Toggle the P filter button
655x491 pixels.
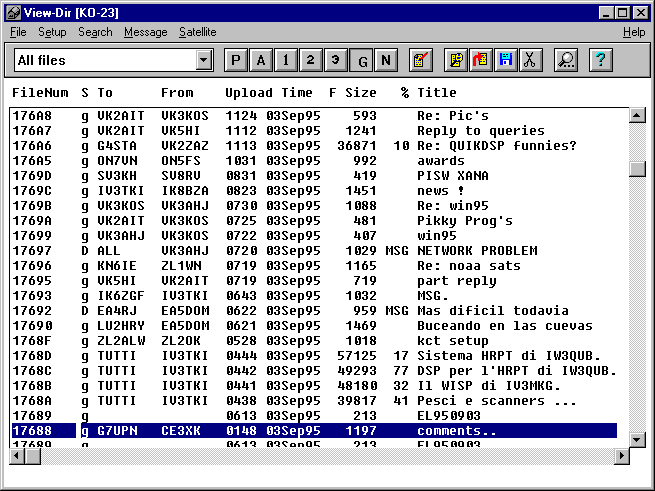click(236, 60)
